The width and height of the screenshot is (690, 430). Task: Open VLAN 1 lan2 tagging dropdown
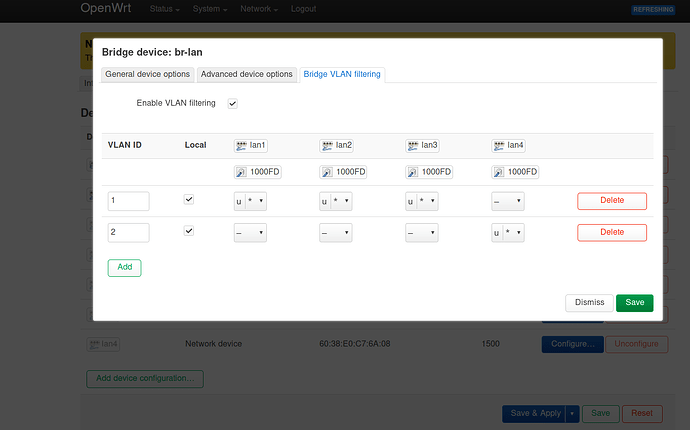pyautogui.click(x=336, y=201)
